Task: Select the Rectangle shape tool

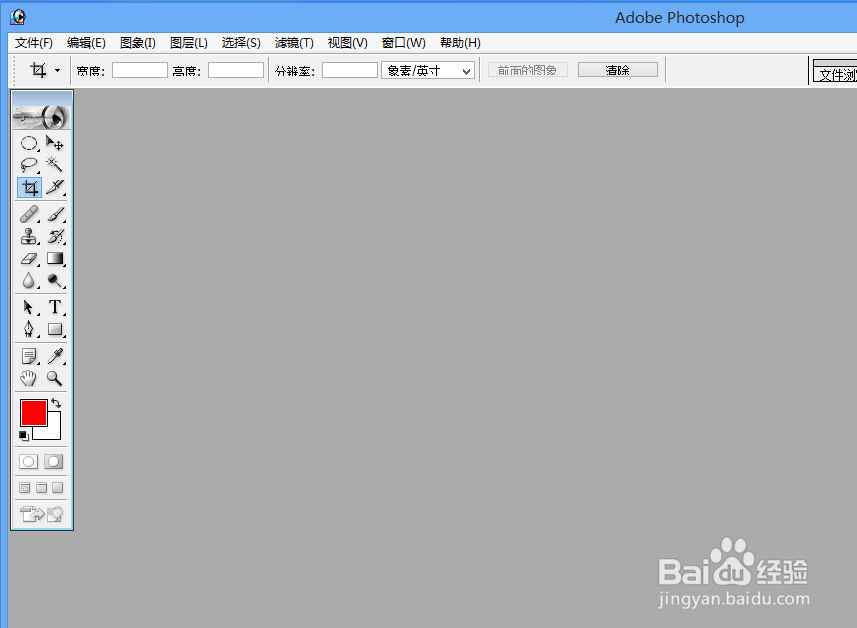Action: [55, 329]
